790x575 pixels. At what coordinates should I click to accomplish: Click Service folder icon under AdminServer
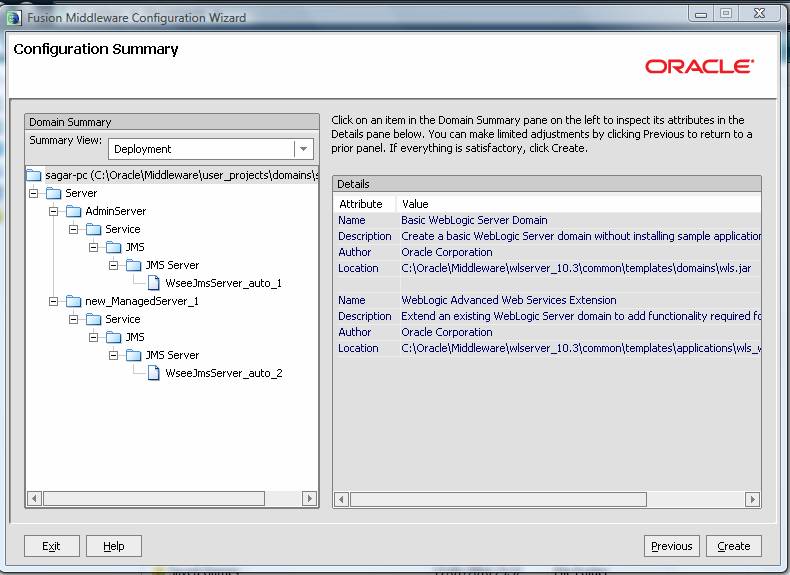pos(94,229)
